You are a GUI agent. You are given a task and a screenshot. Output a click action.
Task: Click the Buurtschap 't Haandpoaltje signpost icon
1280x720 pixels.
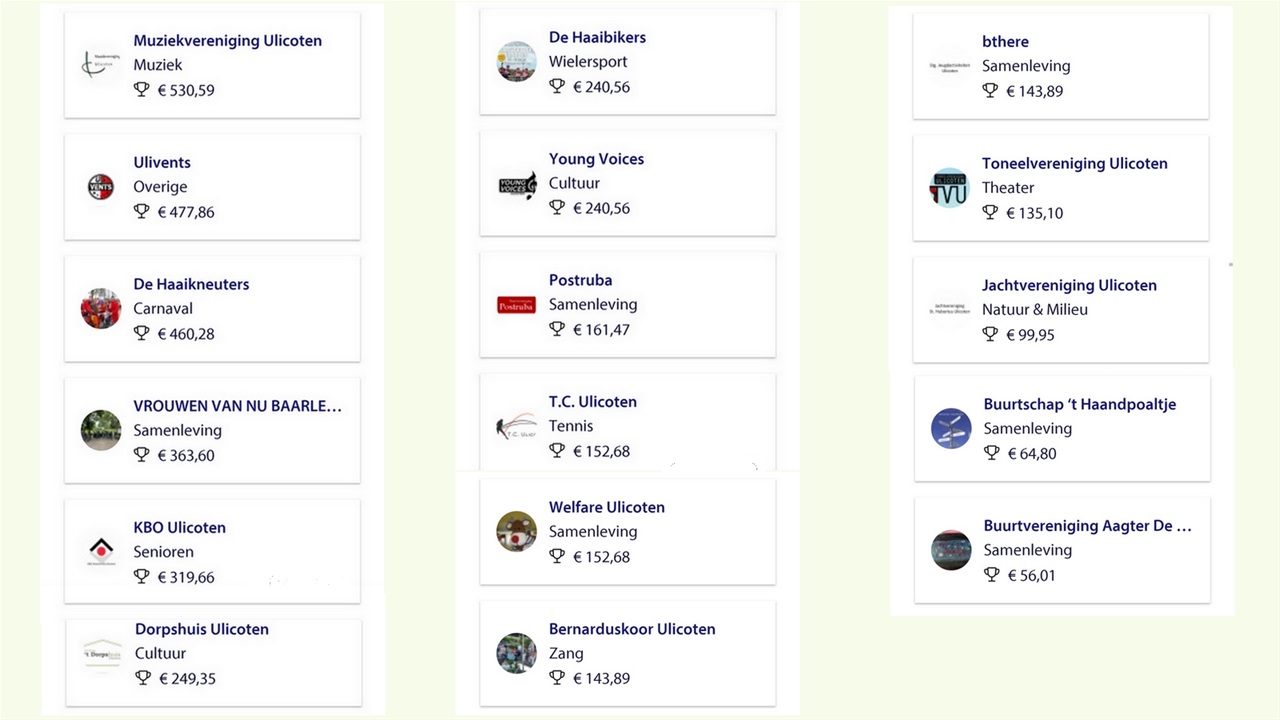click(x=951, y=428)
